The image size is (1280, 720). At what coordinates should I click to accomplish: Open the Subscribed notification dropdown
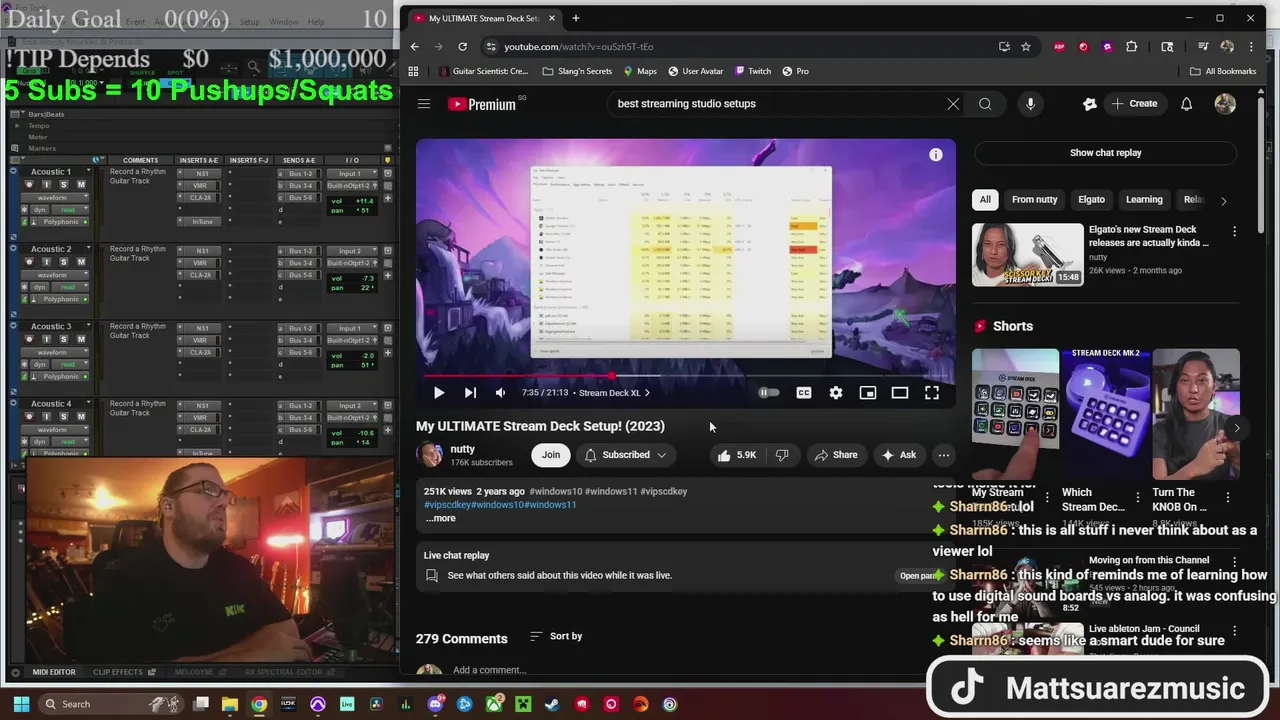click(626, 455)
